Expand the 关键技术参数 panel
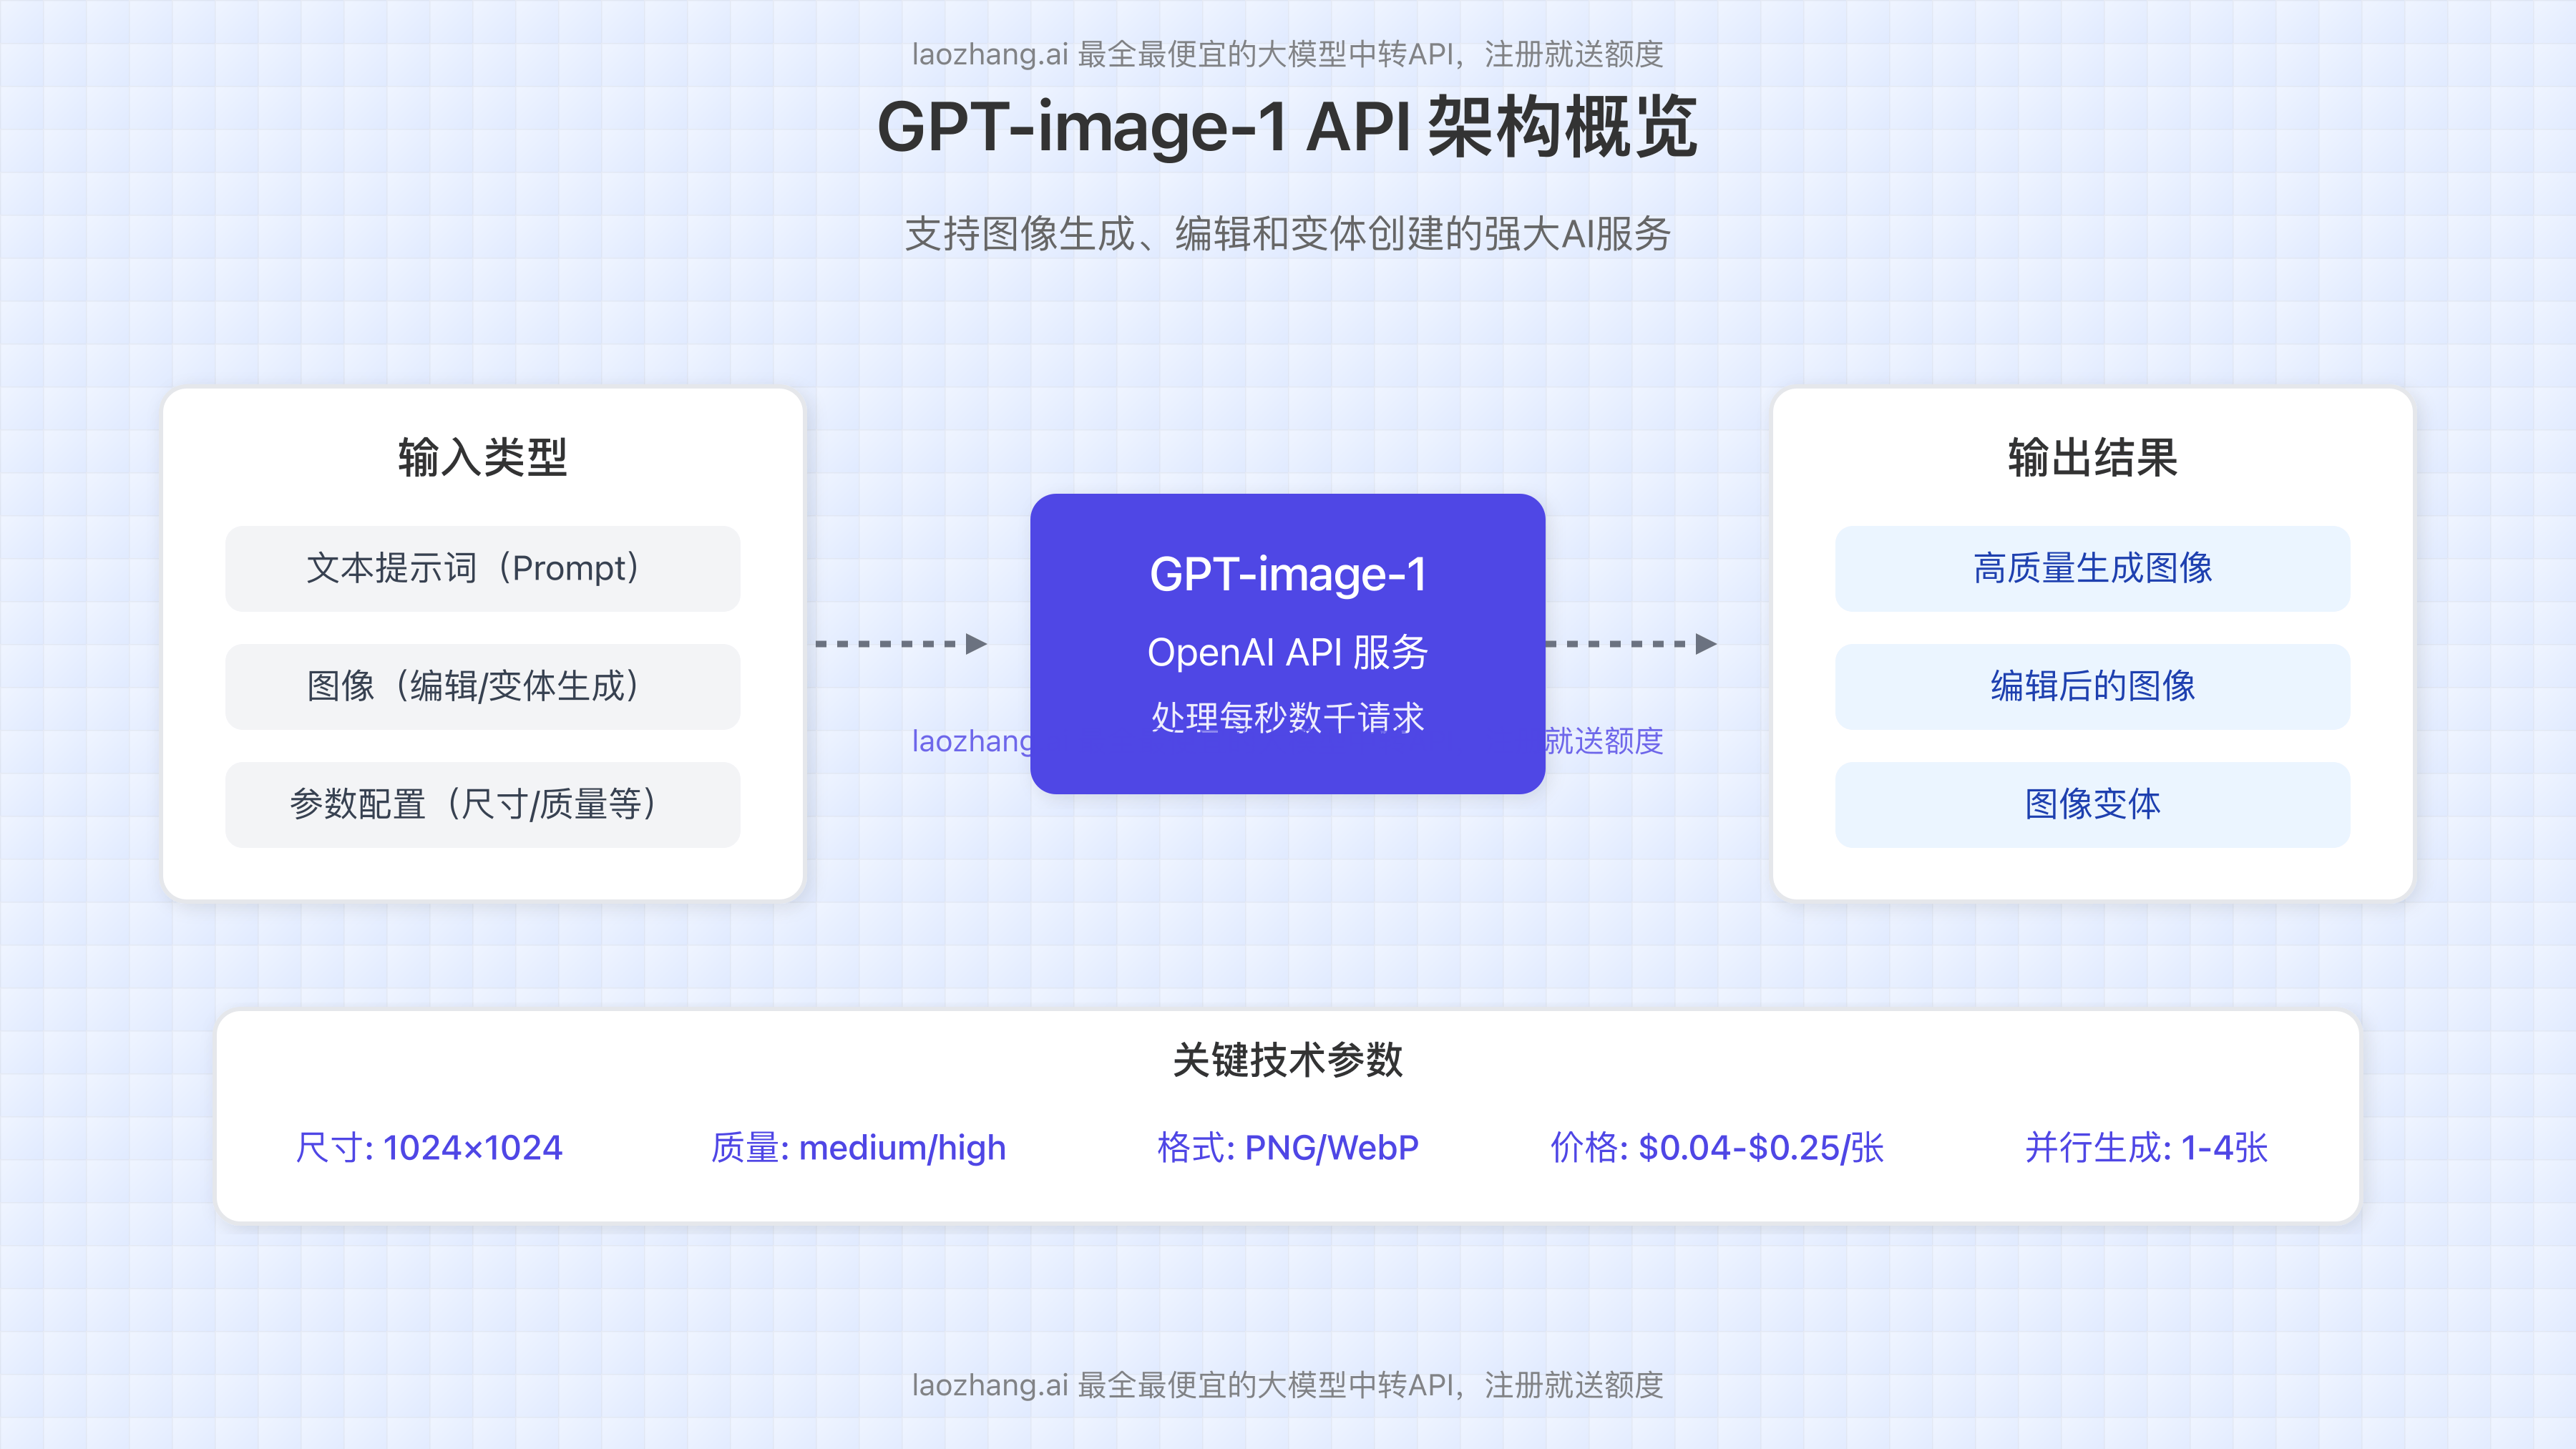The width and height of the screenshot is (2576, 1449). coord(1288,1100)
